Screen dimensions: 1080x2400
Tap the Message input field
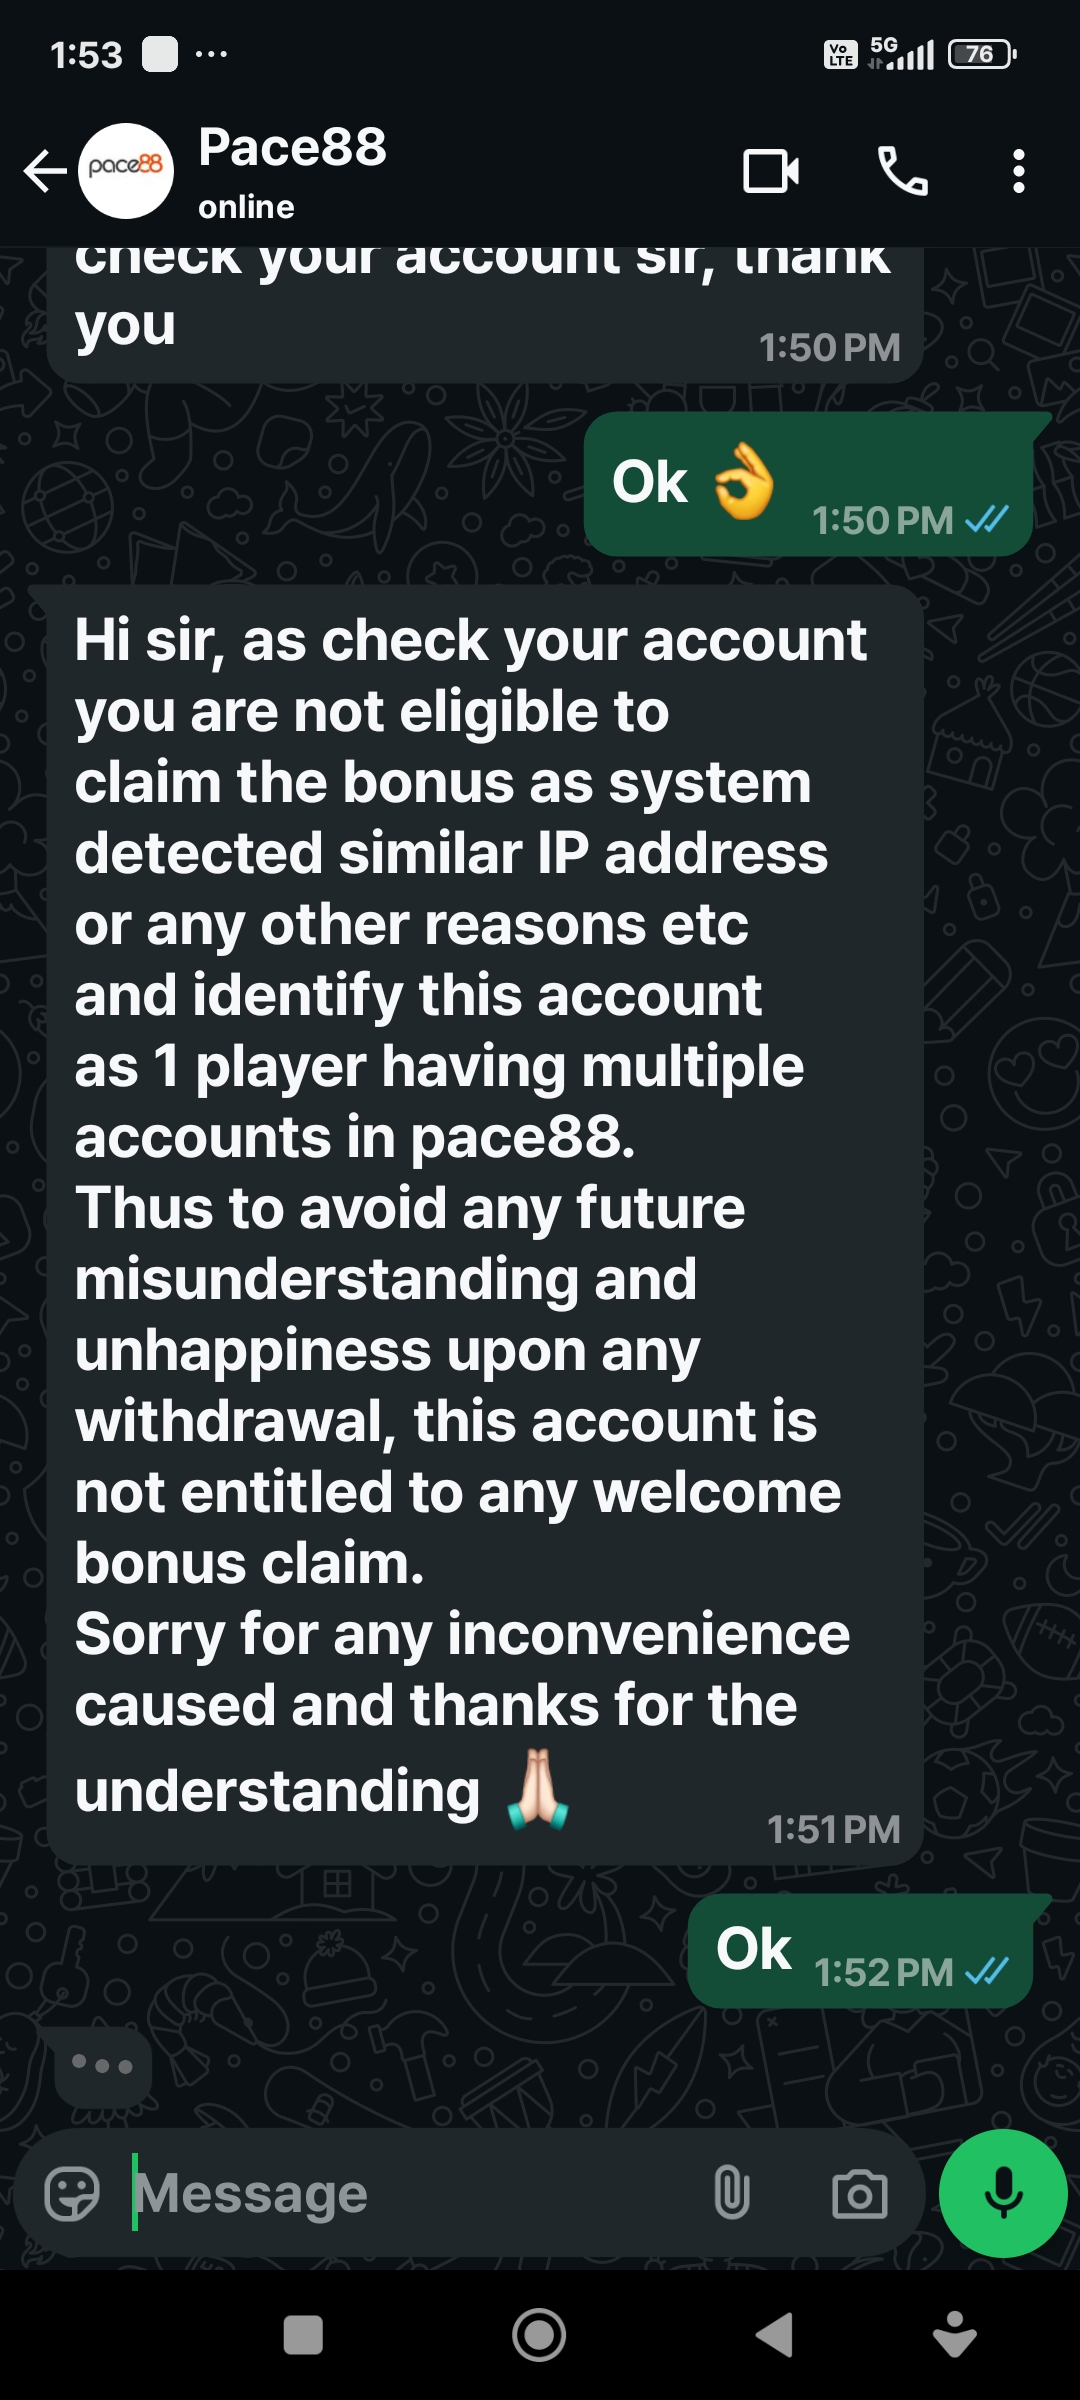[x=410, y=2194]
